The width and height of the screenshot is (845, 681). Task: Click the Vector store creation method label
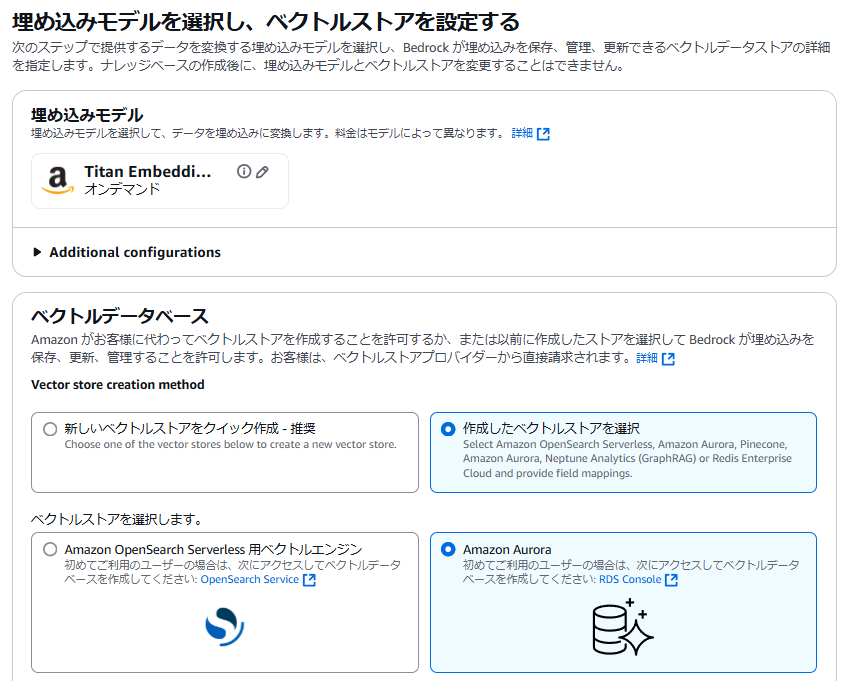(118, 385)
